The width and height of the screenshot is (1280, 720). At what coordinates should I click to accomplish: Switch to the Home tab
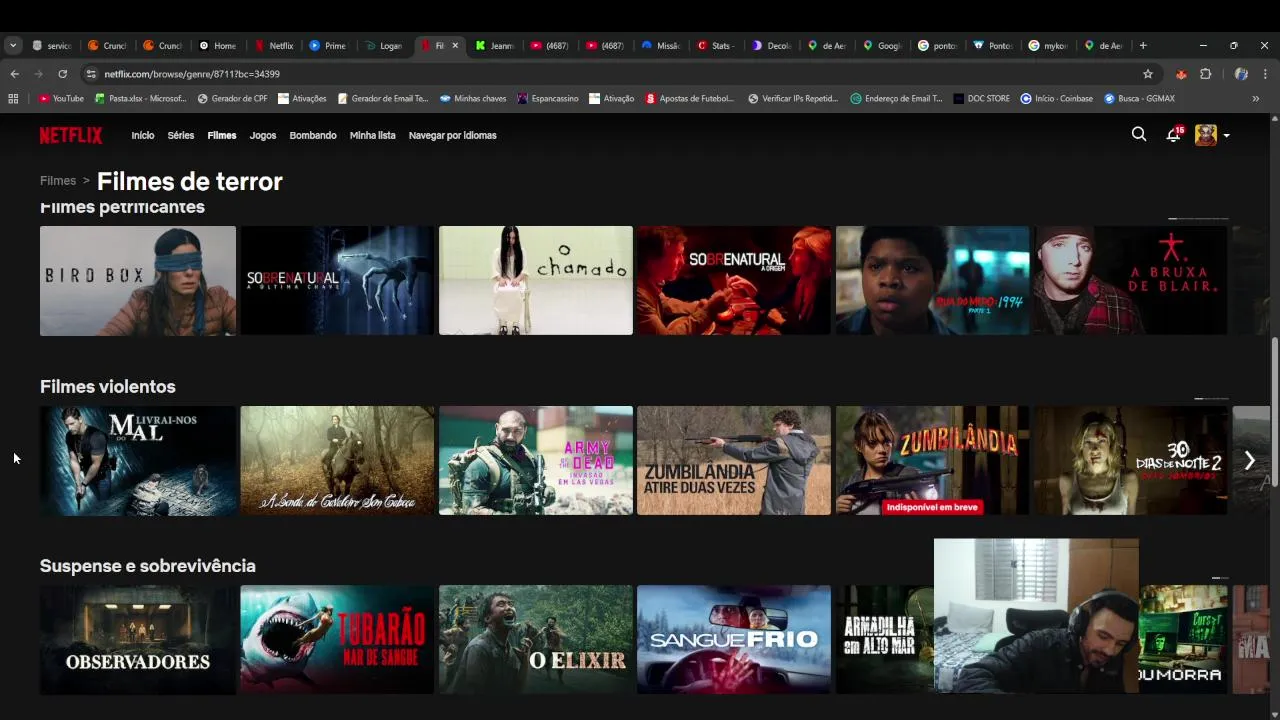(218, 45)
